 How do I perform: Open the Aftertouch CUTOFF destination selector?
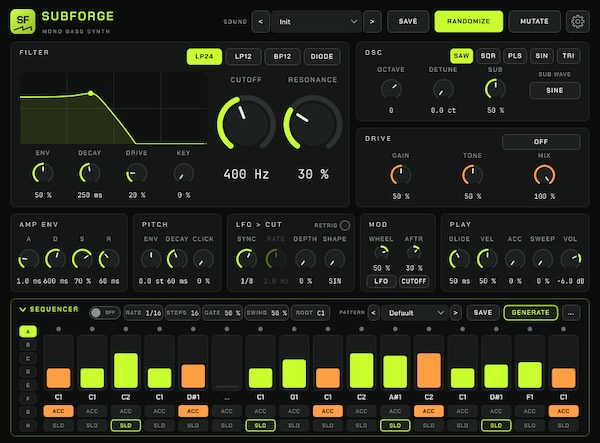(x=414, y=281)
